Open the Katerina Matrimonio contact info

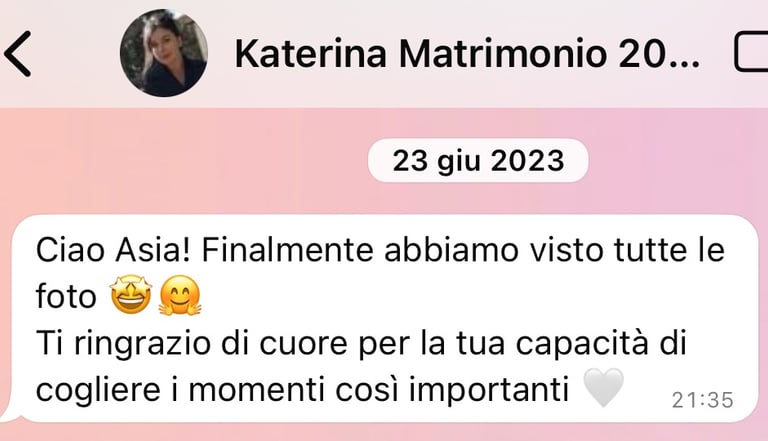[467, 54]
